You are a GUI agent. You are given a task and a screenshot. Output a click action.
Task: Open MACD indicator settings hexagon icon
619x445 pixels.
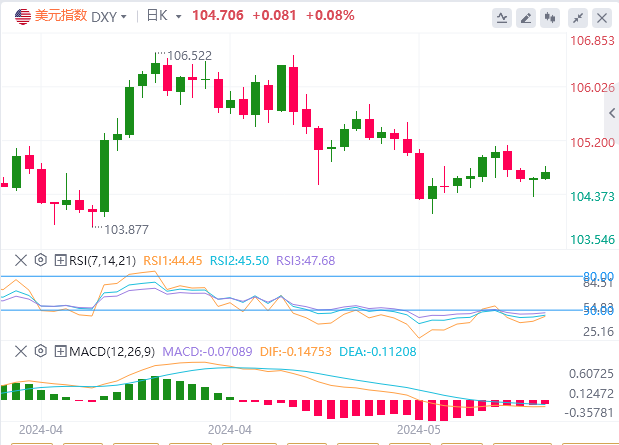(x=41, y=351)
